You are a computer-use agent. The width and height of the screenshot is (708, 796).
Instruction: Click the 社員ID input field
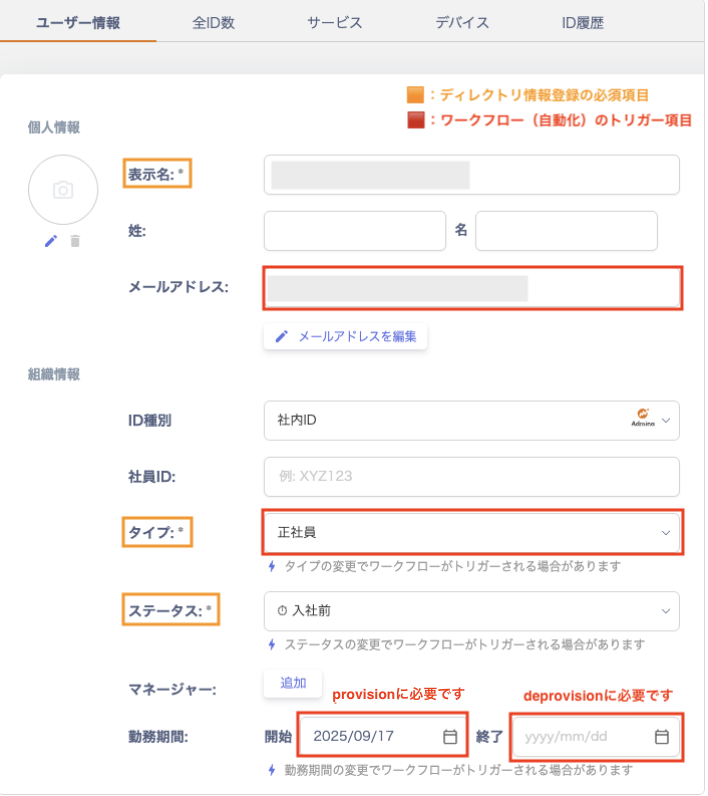tap(471, 477)
